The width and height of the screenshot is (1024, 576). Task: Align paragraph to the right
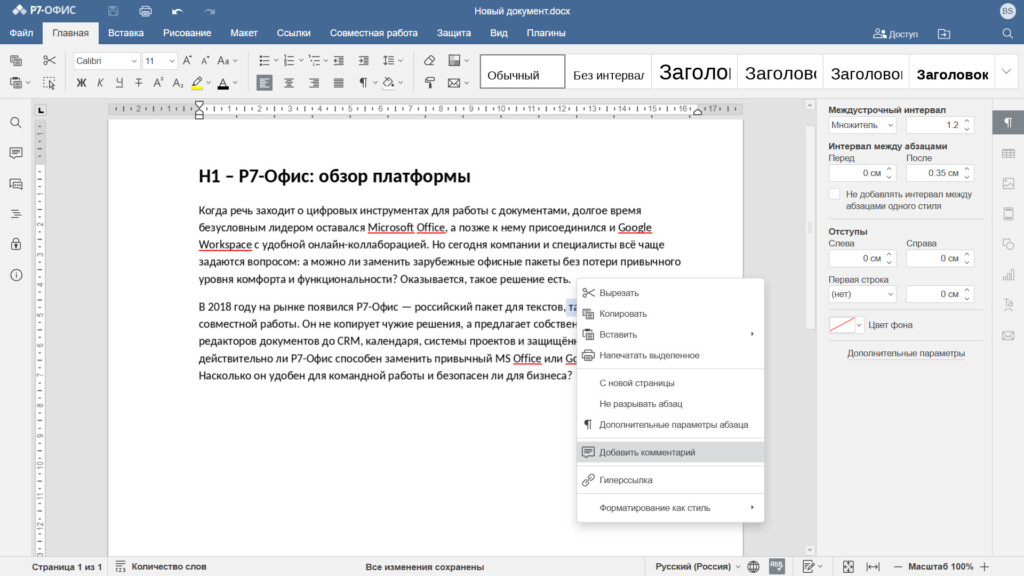tap(313, 83)
